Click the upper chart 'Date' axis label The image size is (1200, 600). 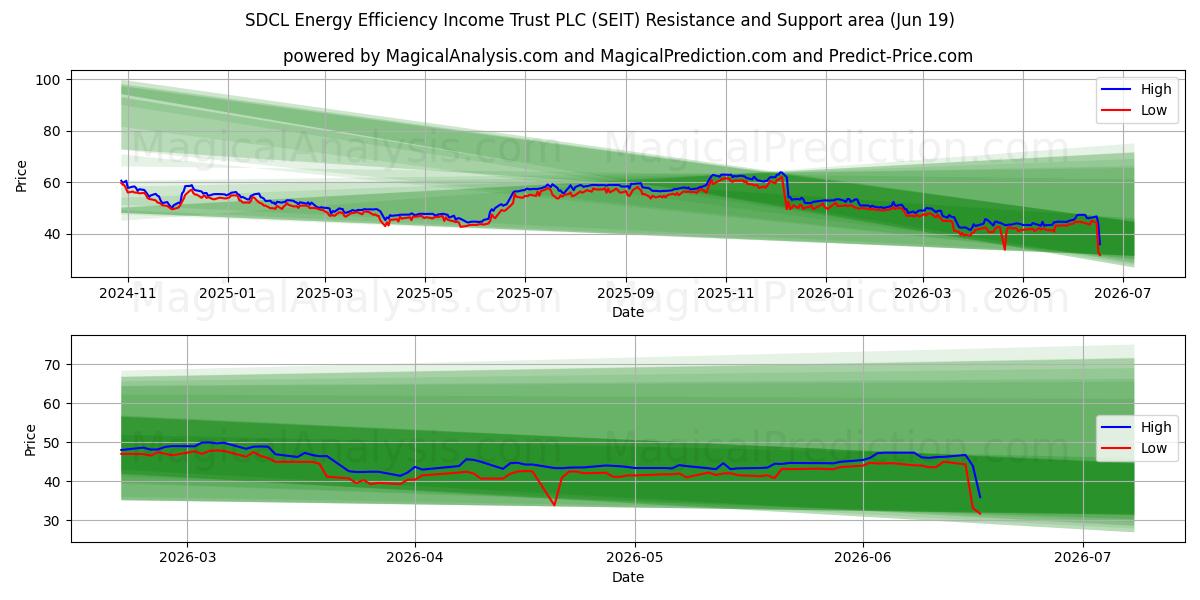(628, 313)
